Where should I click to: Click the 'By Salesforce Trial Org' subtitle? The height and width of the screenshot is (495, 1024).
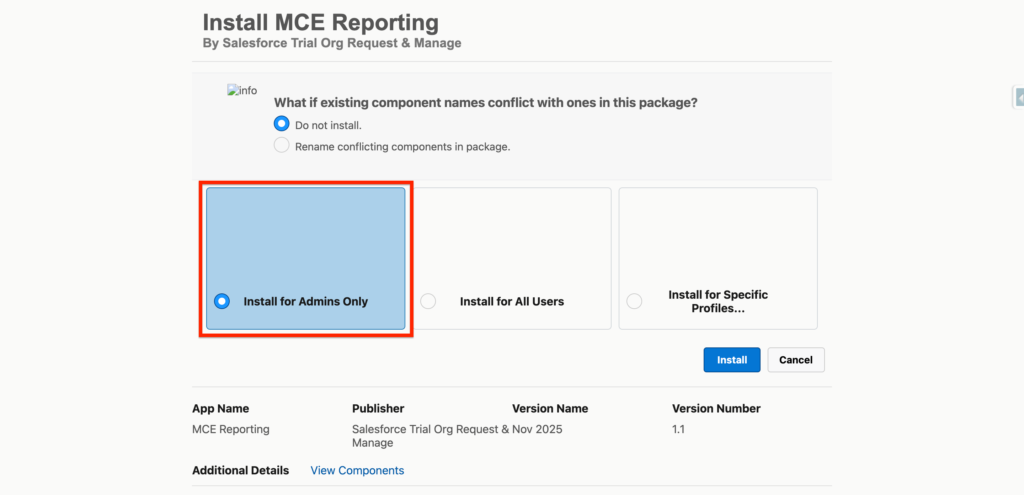(x=331, y=44)
